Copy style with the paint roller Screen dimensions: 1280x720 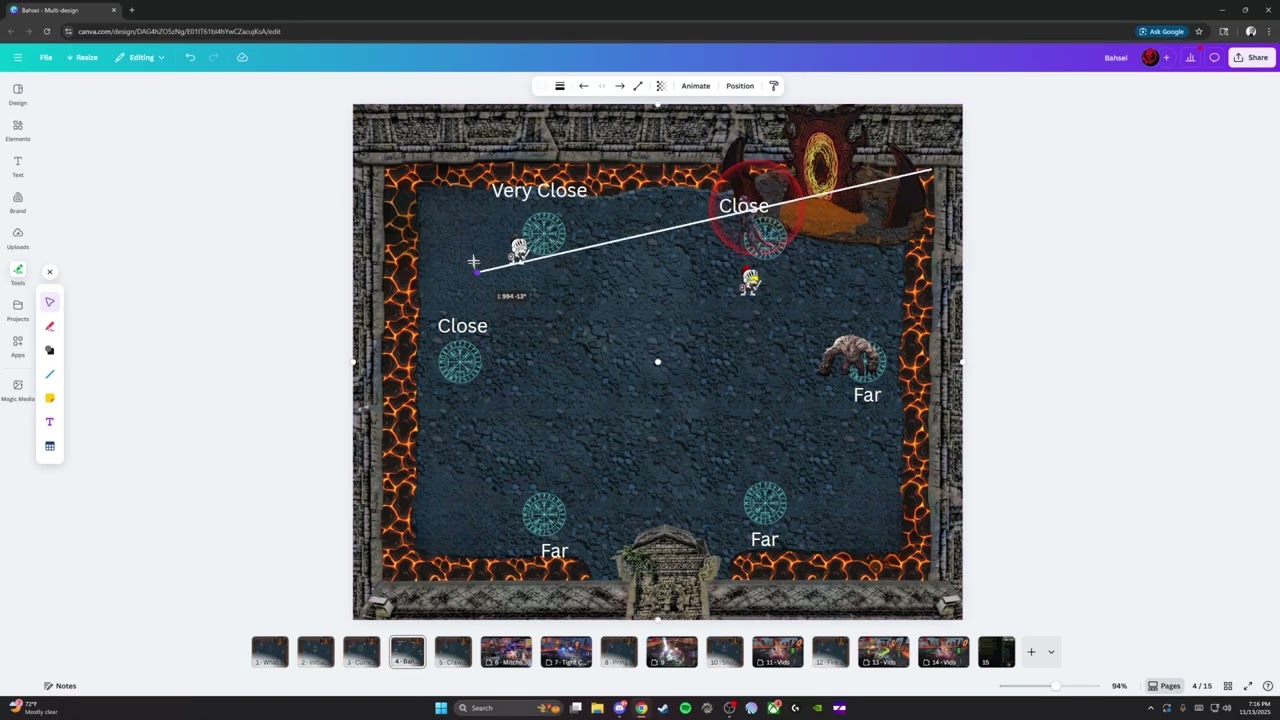(773, 86)
